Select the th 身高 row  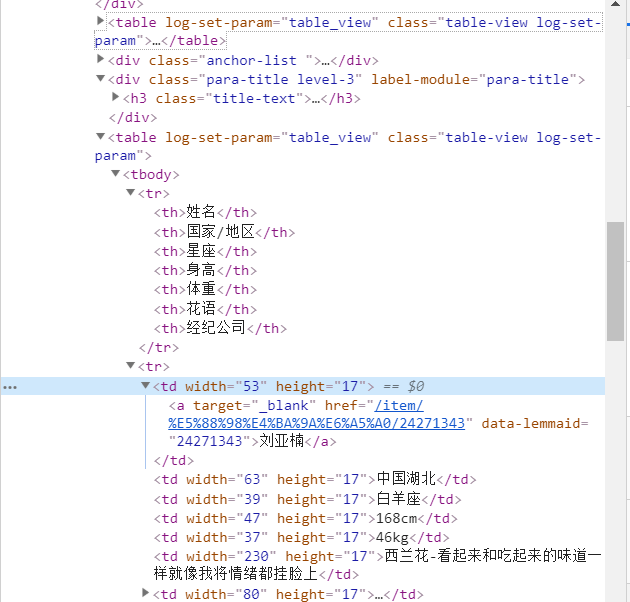[x=205, y=270]
